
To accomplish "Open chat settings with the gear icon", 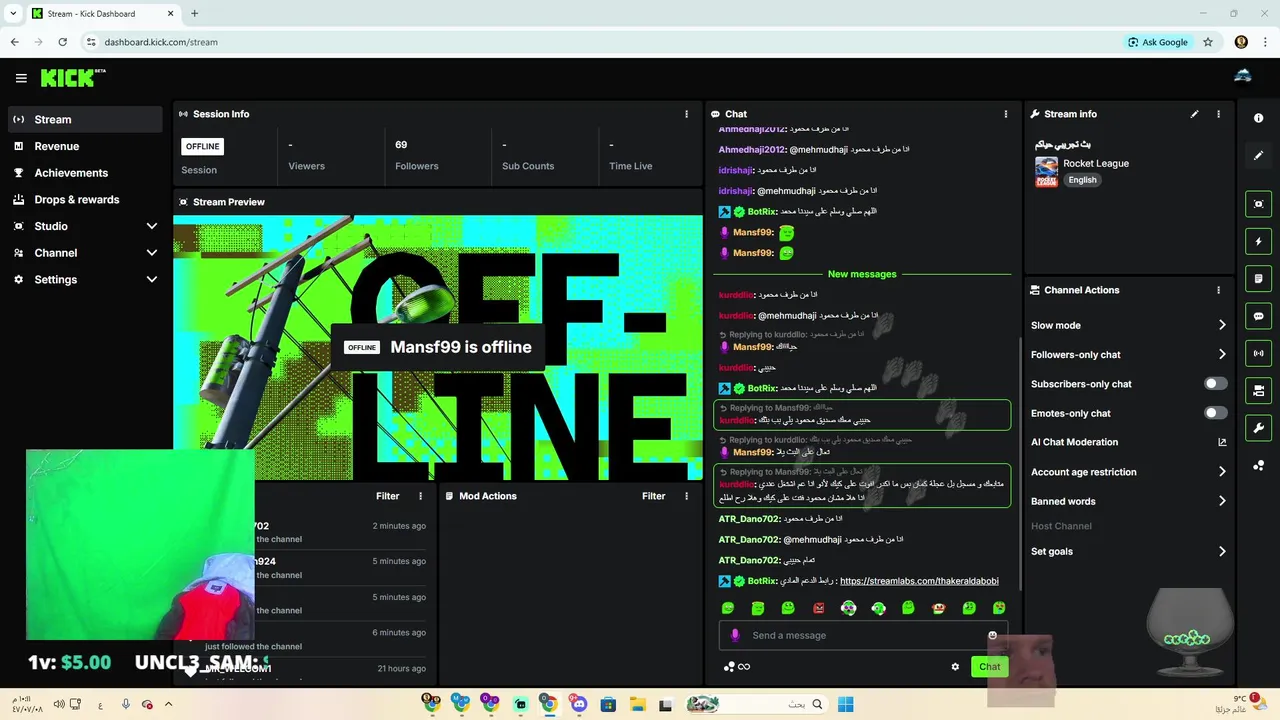I will pos(955,667).
